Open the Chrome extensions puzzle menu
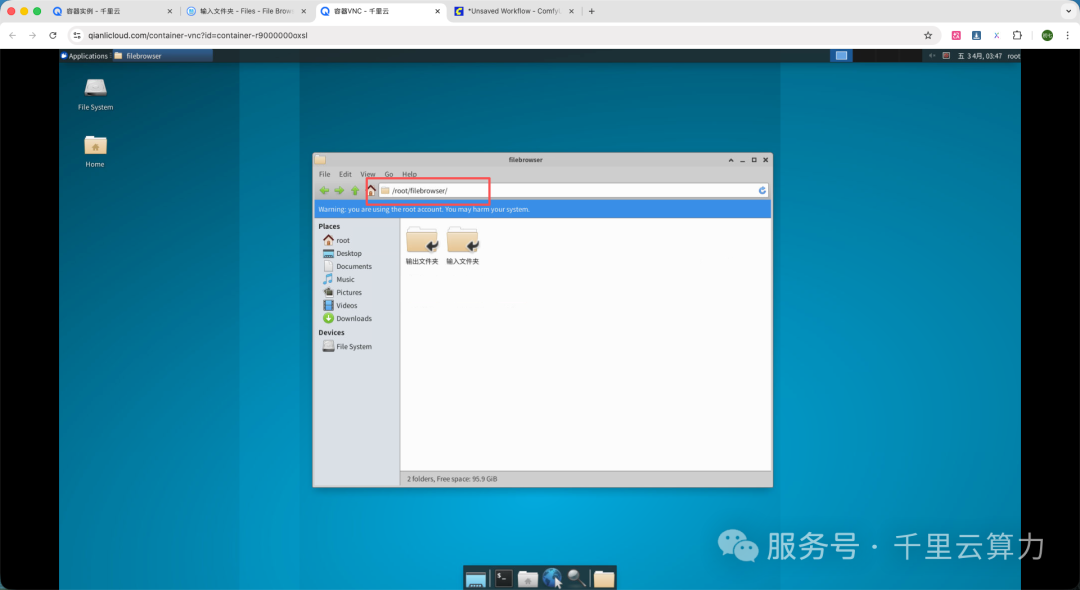The width and height of the screenshot is (1080, 590). (1017, 35)
